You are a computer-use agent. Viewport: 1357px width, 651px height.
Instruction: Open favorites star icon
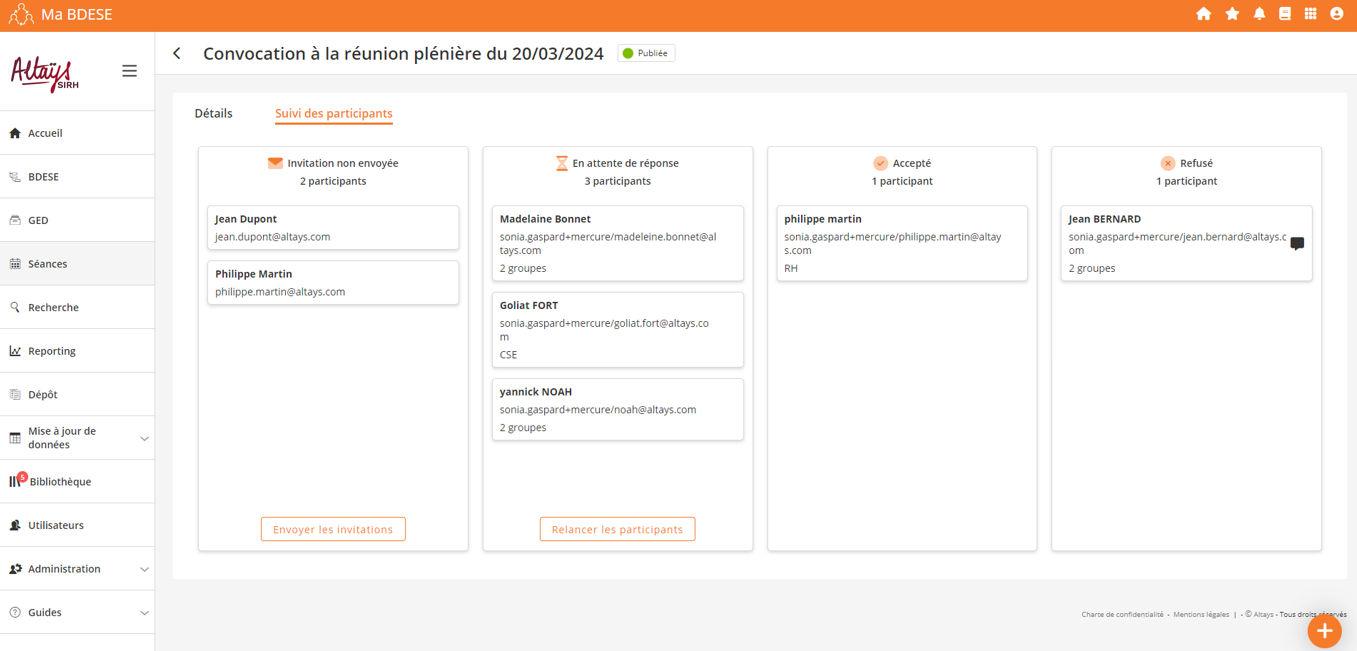[x=1232, y=14]
